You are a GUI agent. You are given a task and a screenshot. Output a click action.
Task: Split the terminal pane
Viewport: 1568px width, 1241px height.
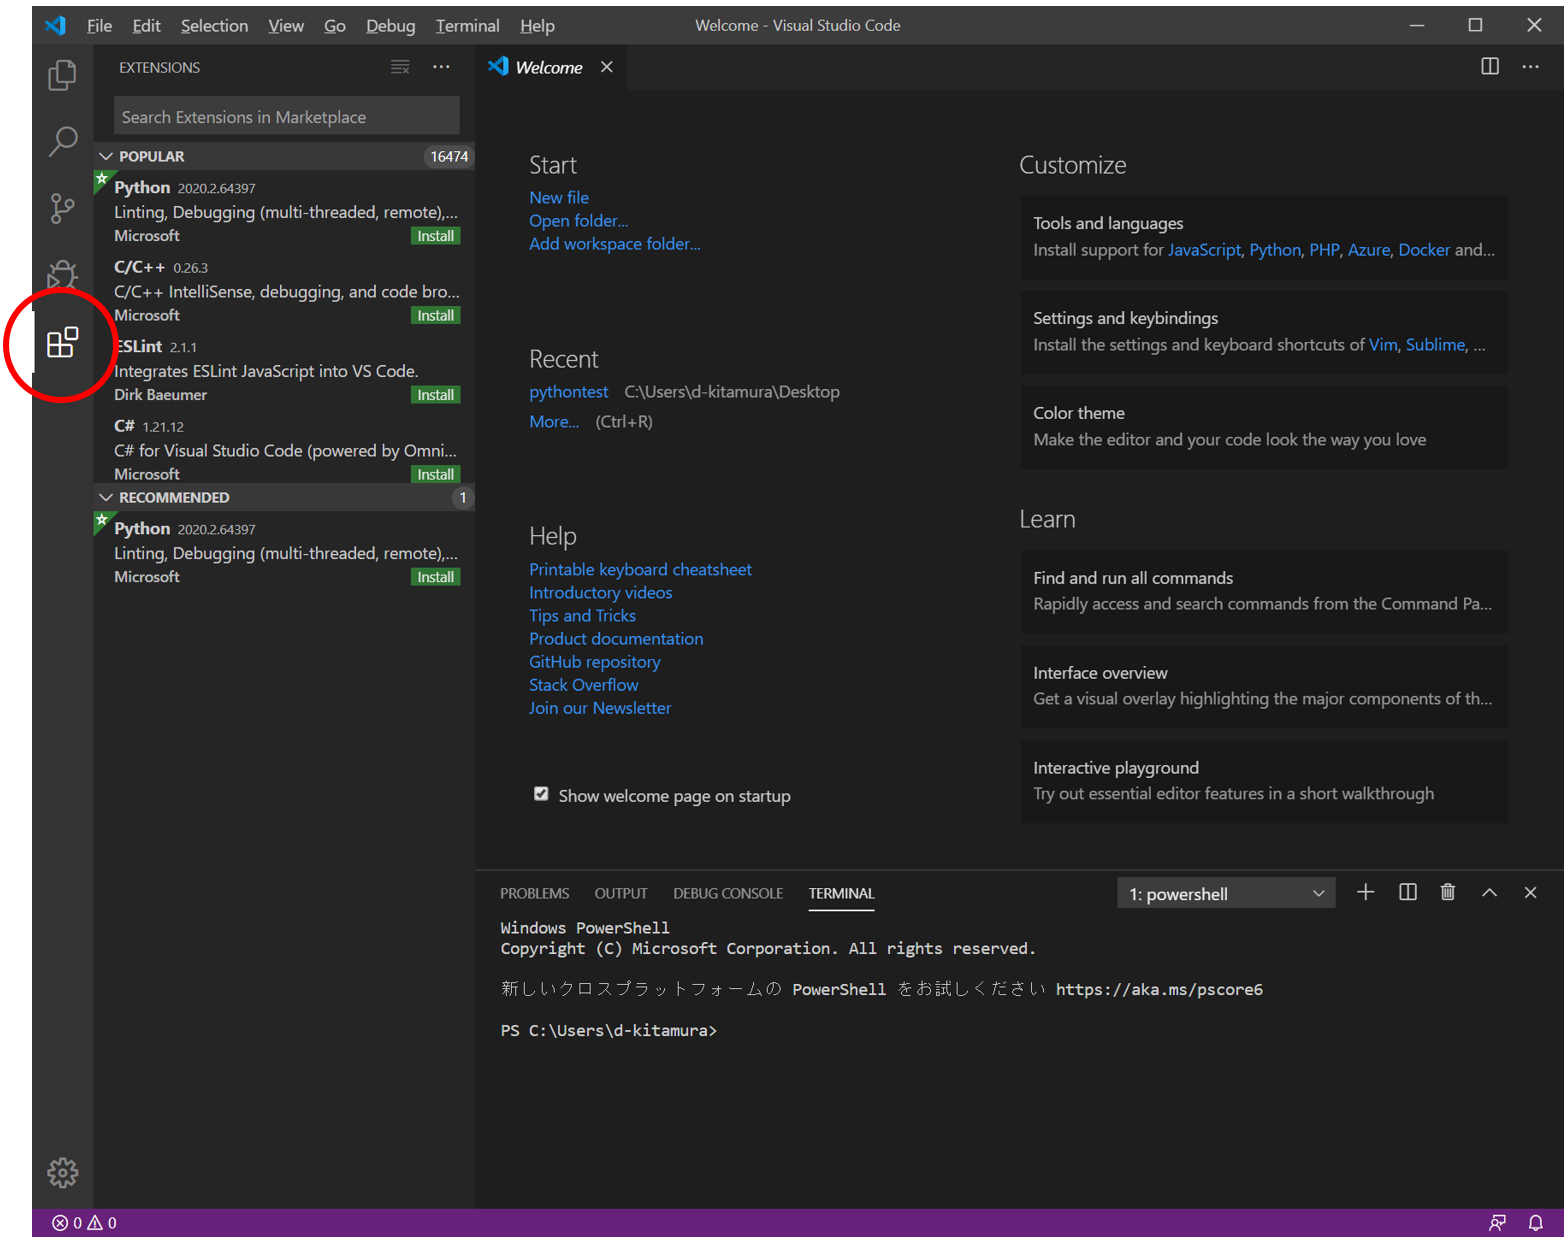pyautogui.click(x=1408, y=892)
